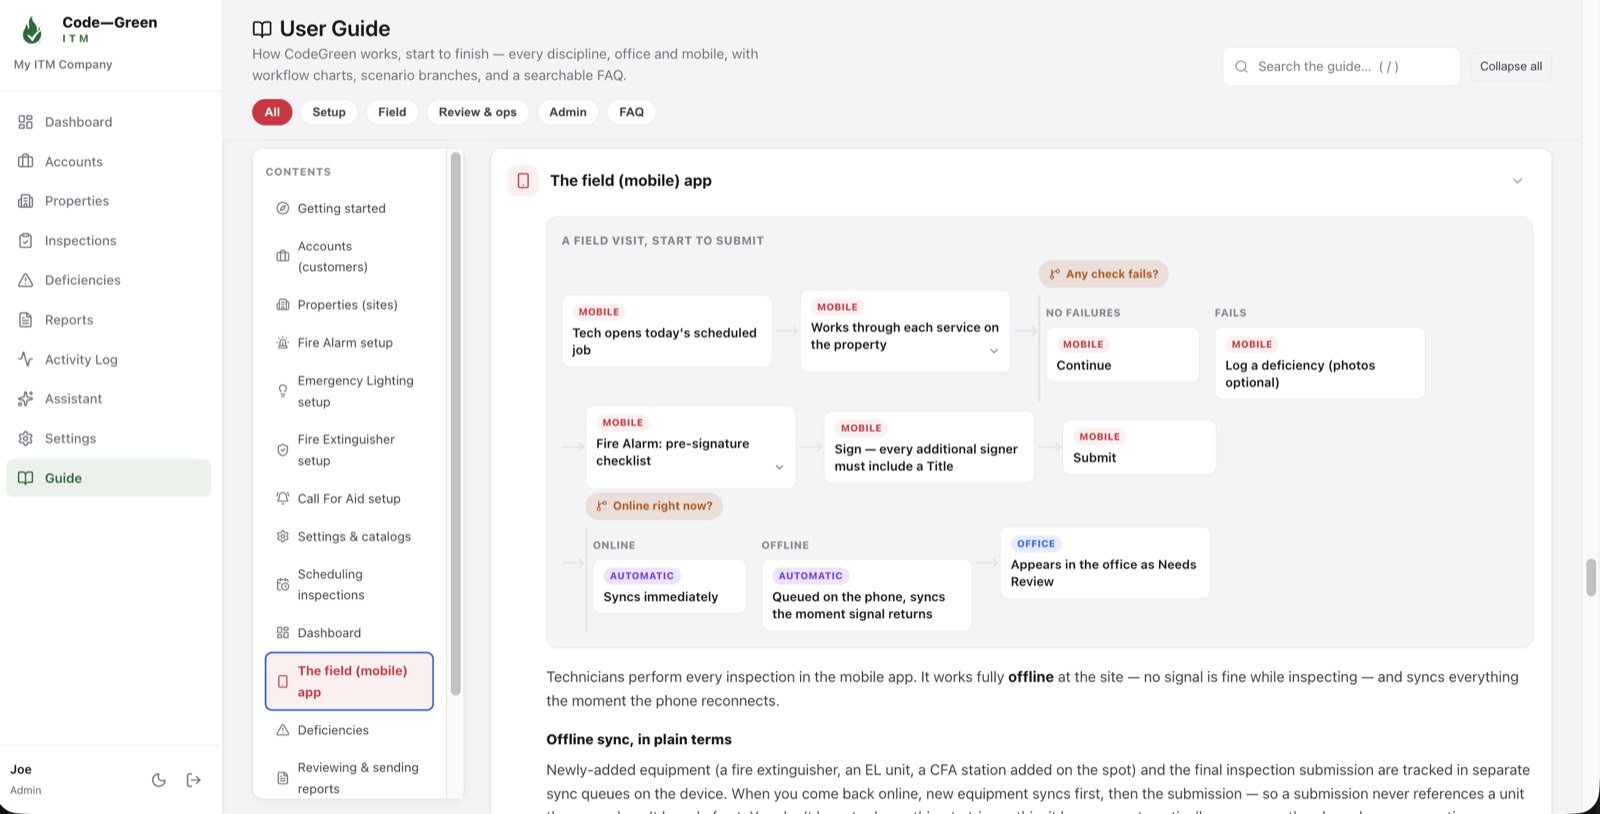Click the Code-Green flame logo
The height and width of the screenshot is (814, 1600).
[32, 30]
